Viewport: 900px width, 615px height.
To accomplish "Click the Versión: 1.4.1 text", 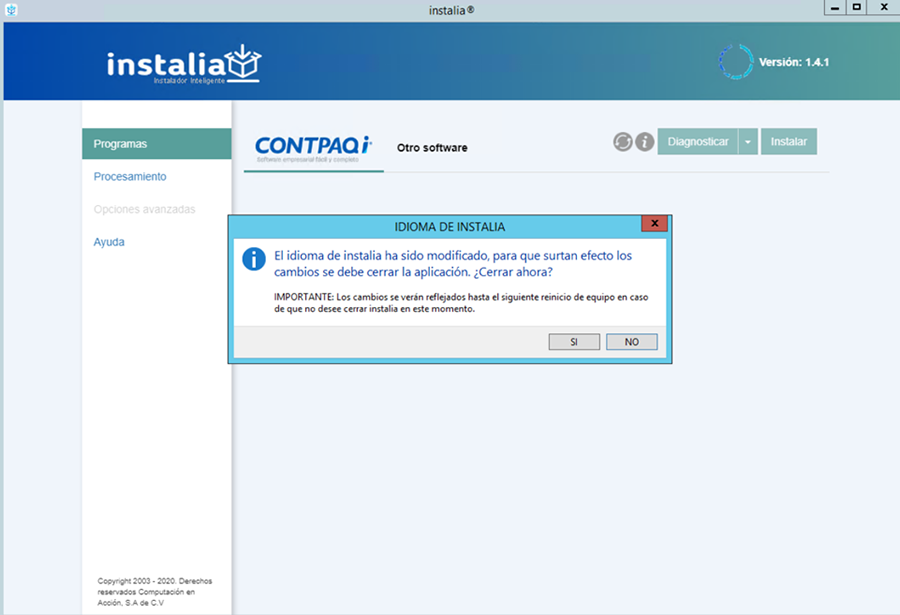I will tap(794, 62).
